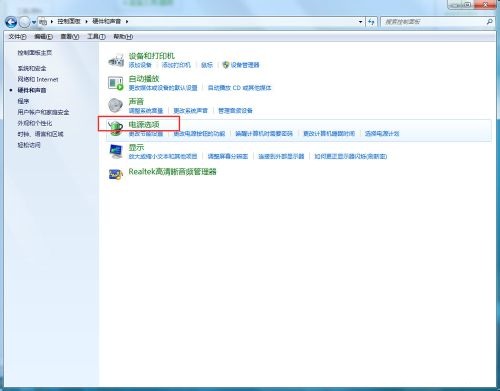Click the 更改计算机睡眠时间 link
The image size is (500, 391).
(329, 134)
